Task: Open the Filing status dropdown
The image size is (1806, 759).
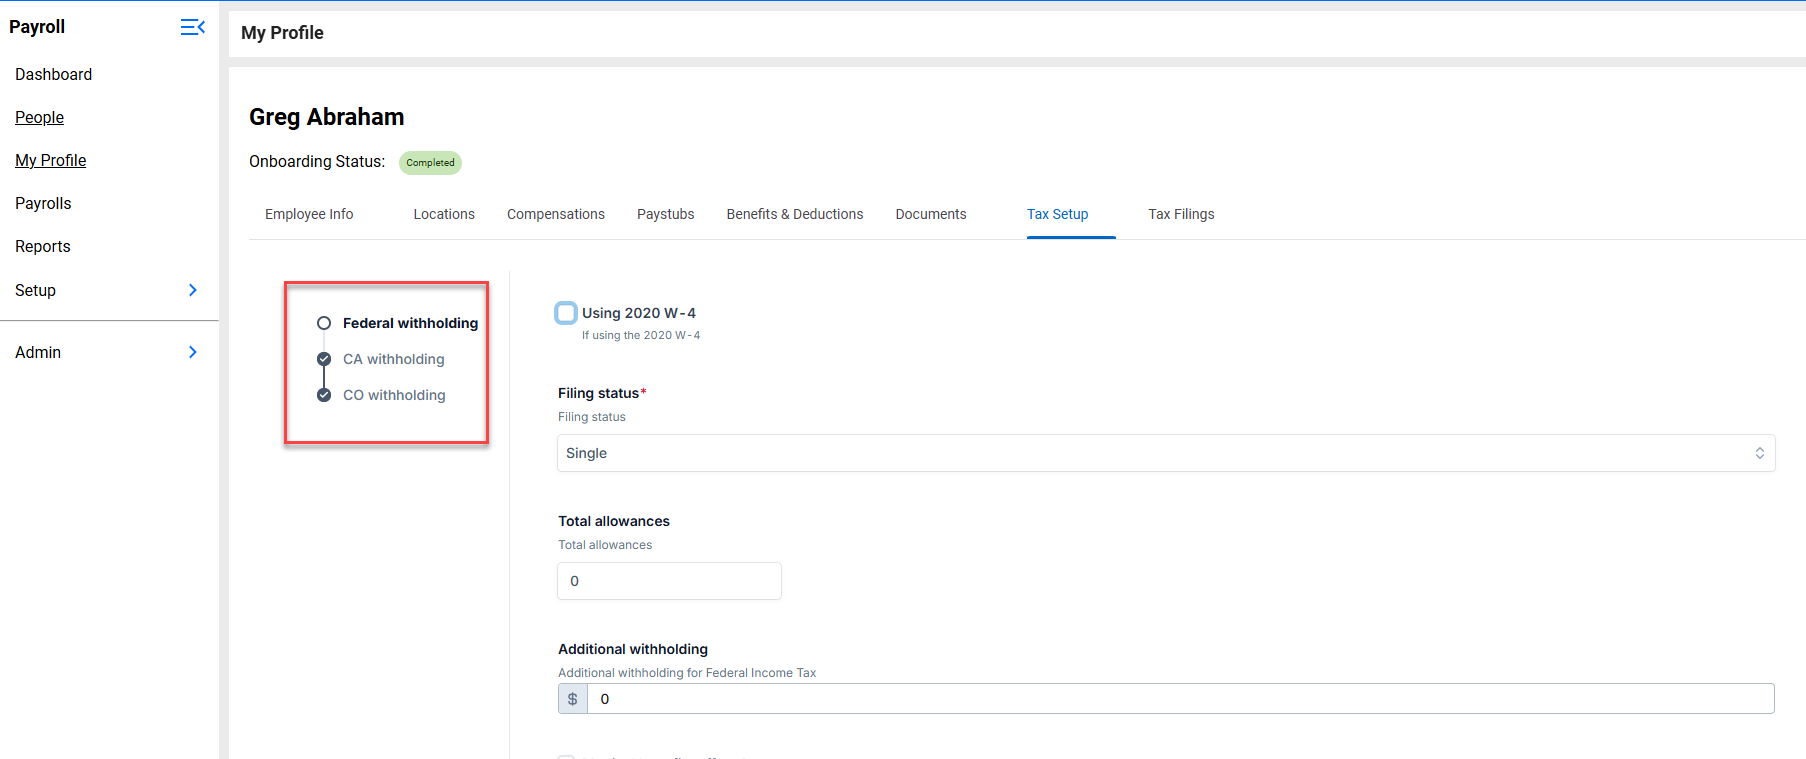Action: [1166, 453]
